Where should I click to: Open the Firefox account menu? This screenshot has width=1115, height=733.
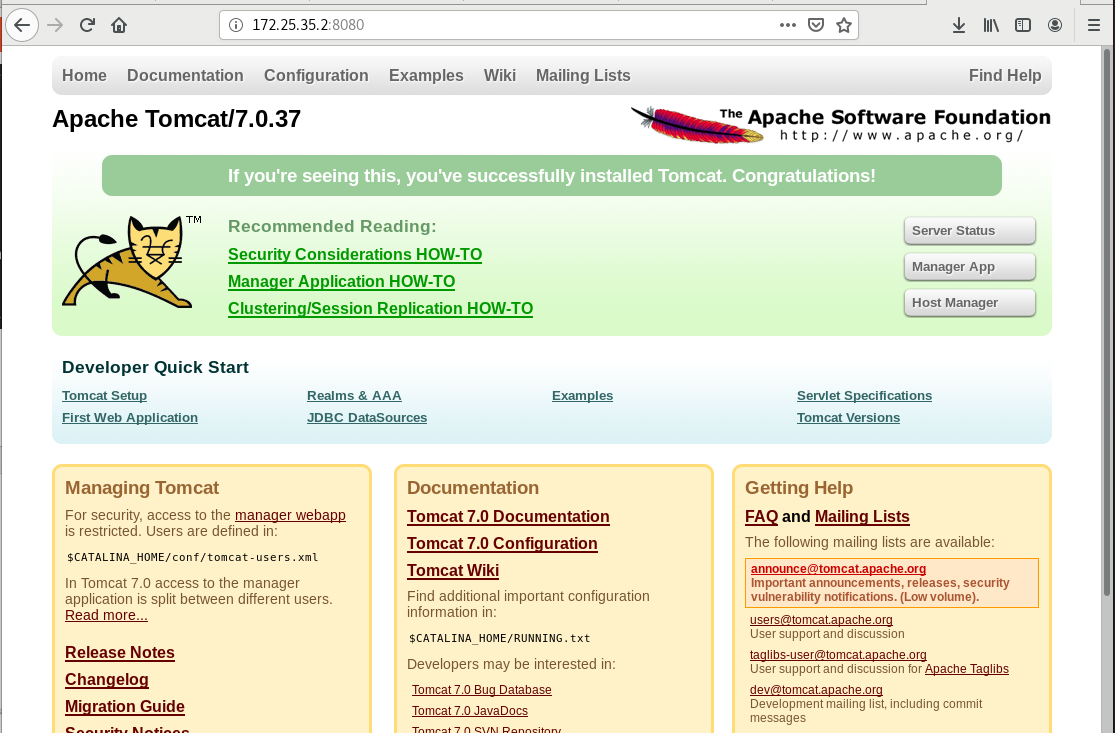click(1055, 26)
